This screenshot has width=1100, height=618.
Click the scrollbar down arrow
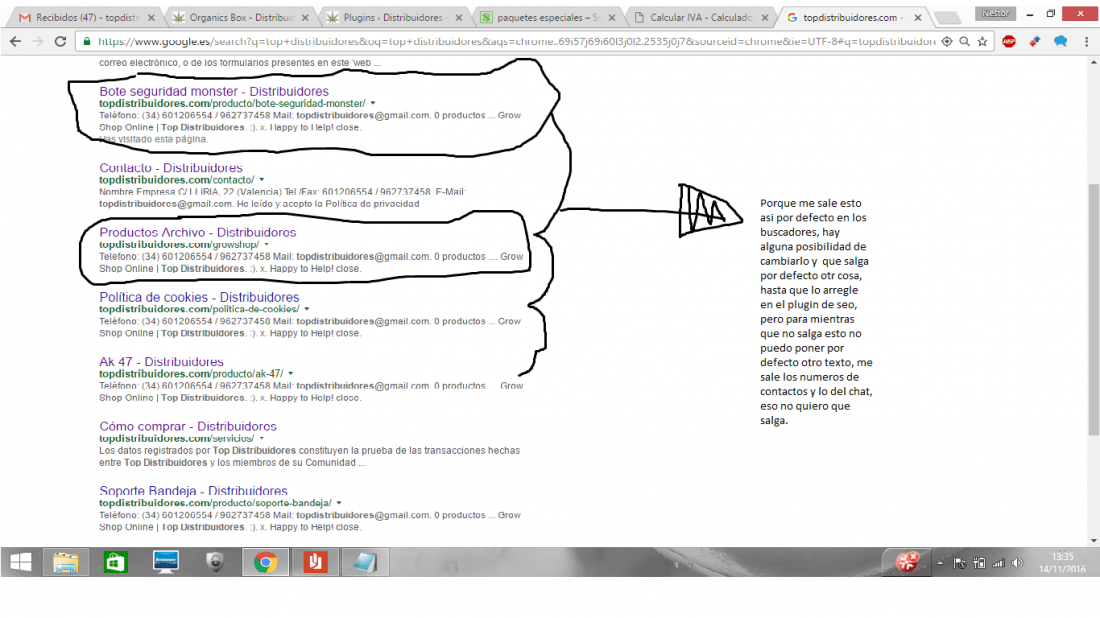point(1094,541)
